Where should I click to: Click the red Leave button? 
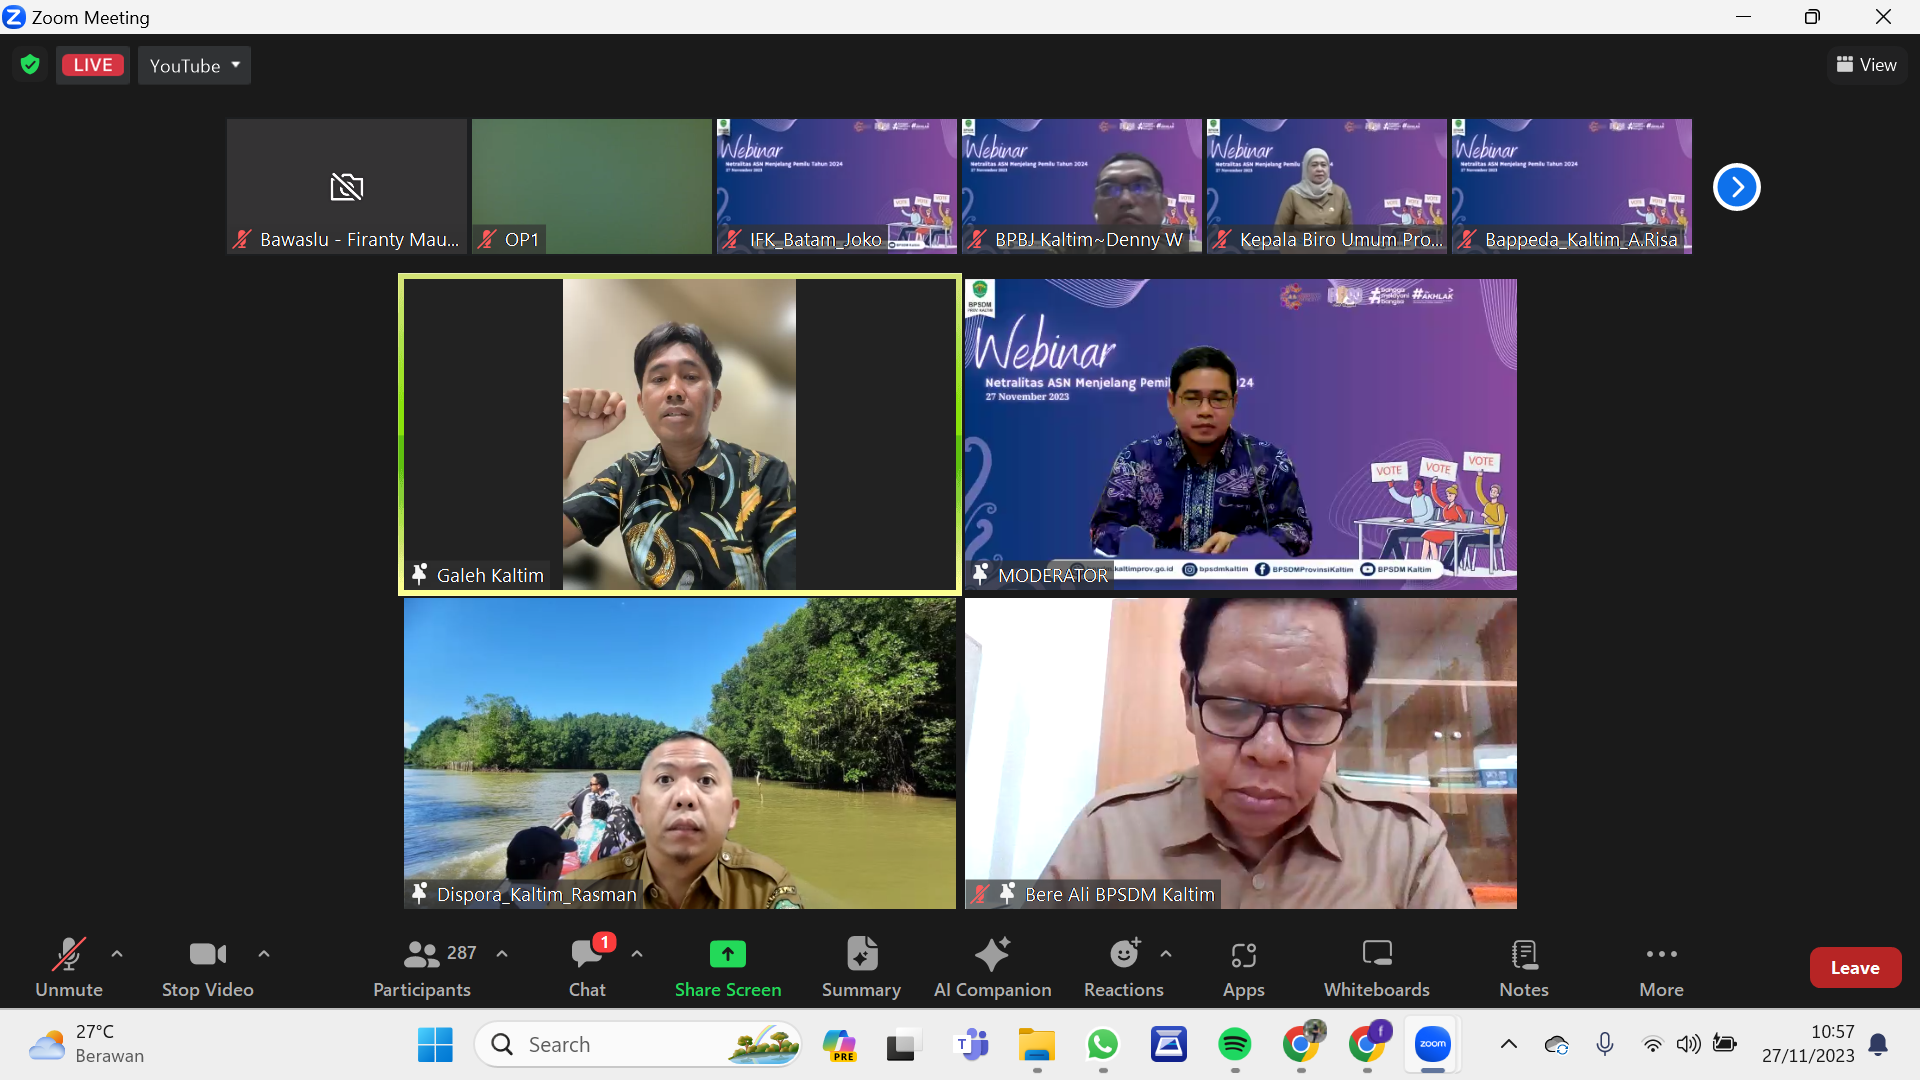(x=1855, y=967)
